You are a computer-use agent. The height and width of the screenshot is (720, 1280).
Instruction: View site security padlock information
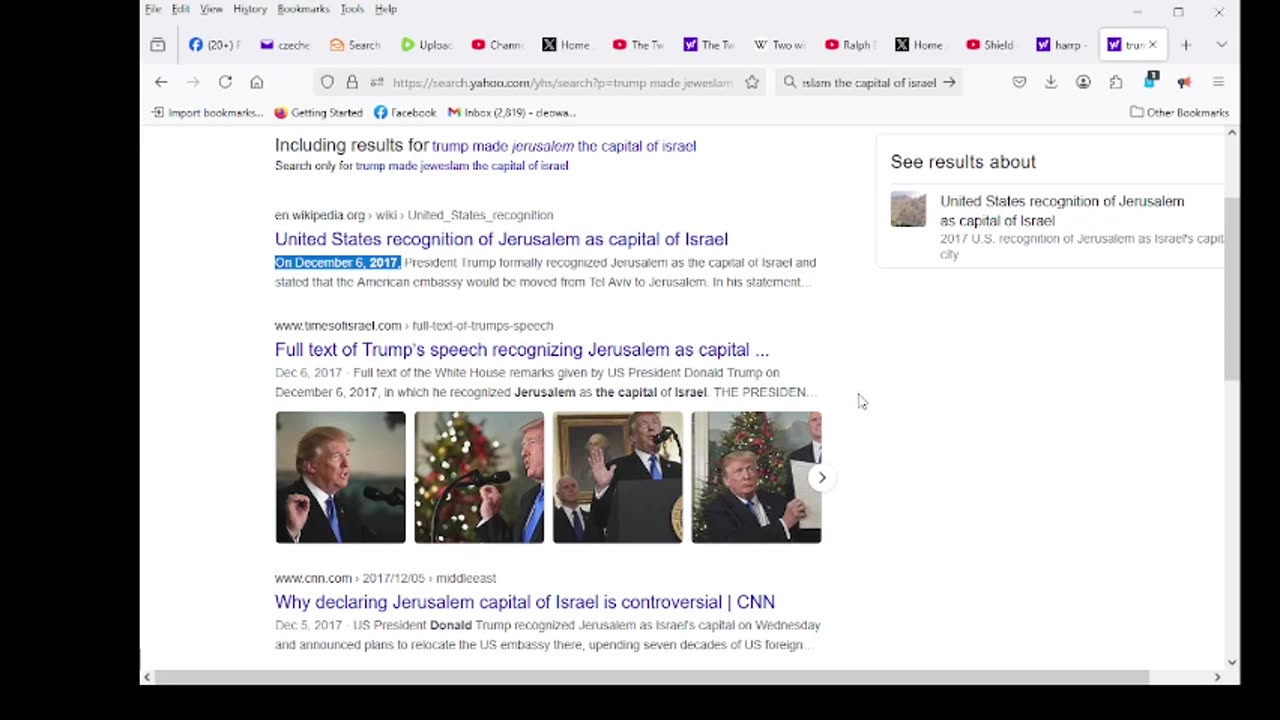[352, 82]
